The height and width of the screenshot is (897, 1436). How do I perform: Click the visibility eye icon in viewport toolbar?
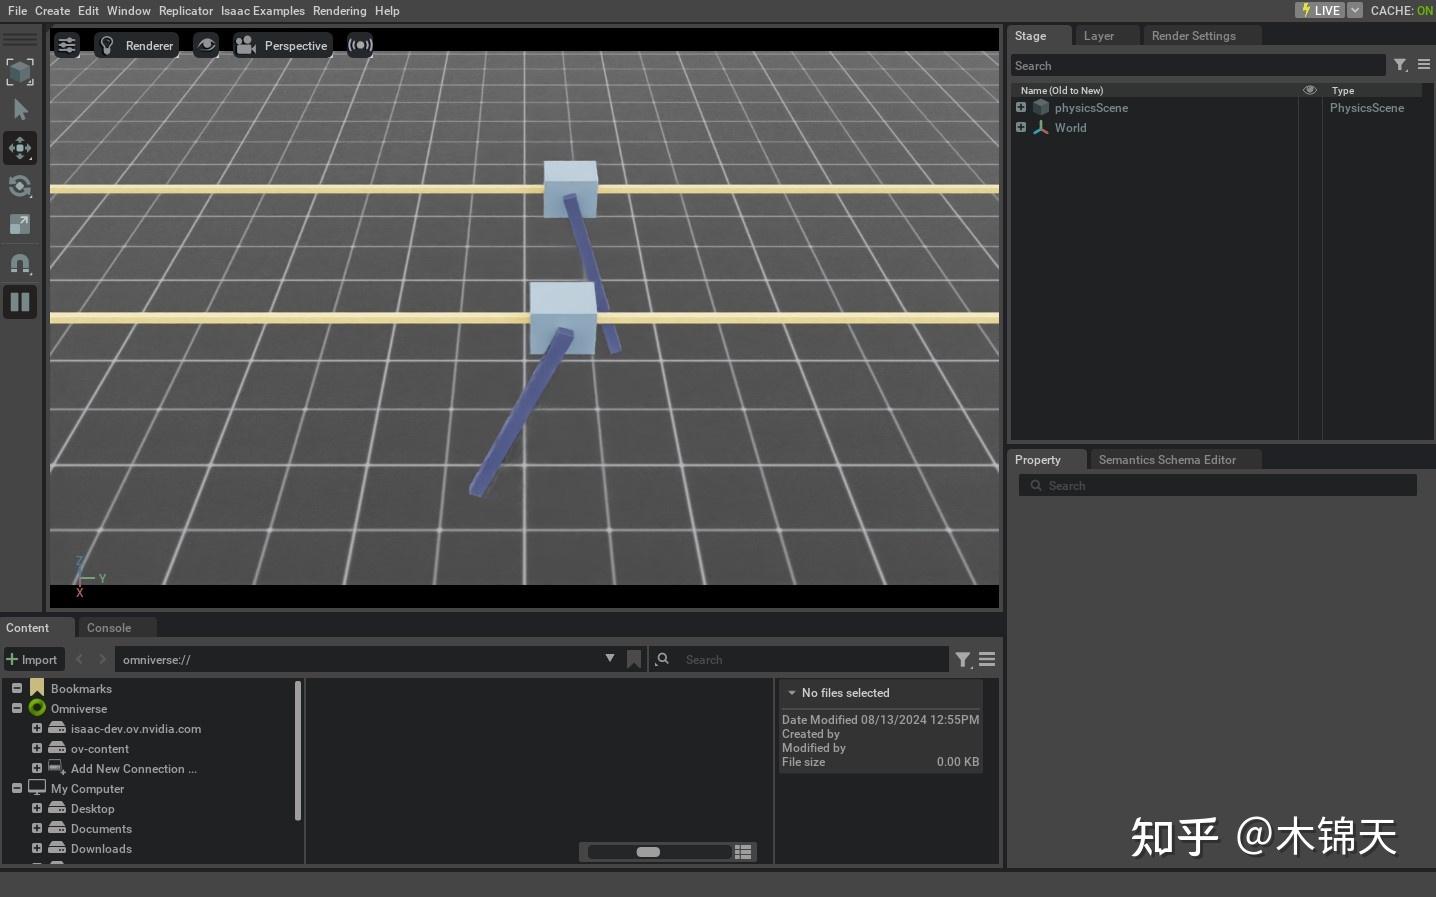coord(207,44)
